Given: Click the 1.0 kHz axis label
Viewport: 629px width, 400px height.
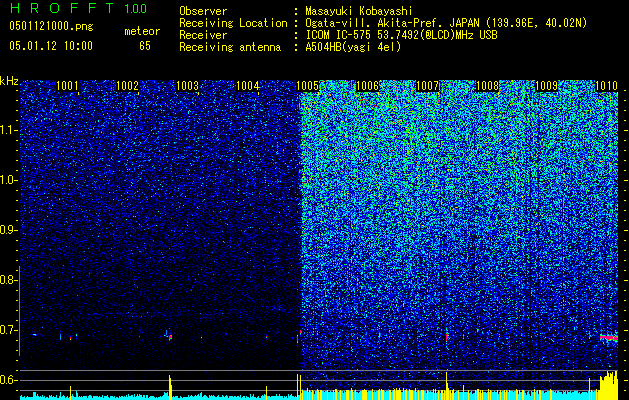Looking at the screenshot, I should (x=9, y=180).
